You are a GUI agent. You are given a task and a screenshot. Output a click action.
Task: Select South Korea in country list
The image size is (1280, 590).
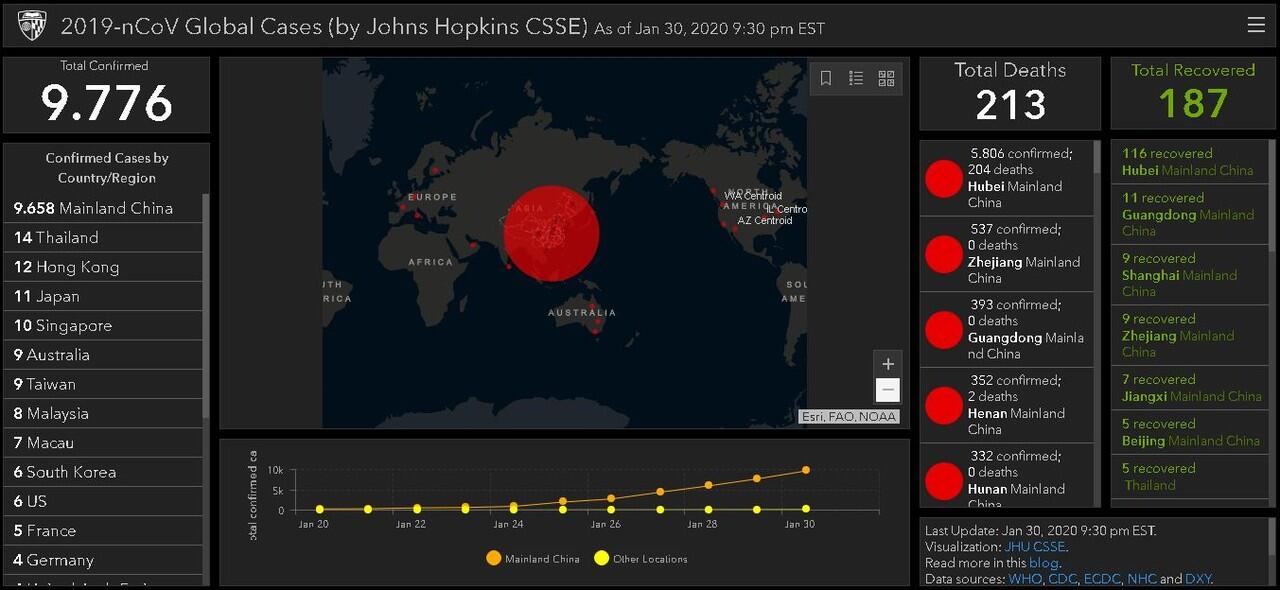point(103,472)
